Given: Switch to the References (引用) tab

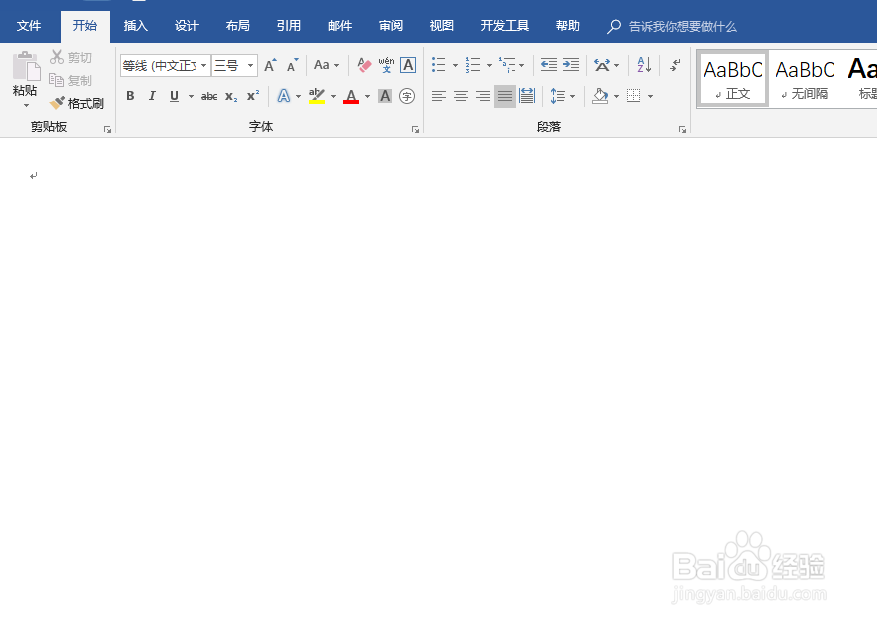Looking at the screenshot, I should click(x=289, y=26).
